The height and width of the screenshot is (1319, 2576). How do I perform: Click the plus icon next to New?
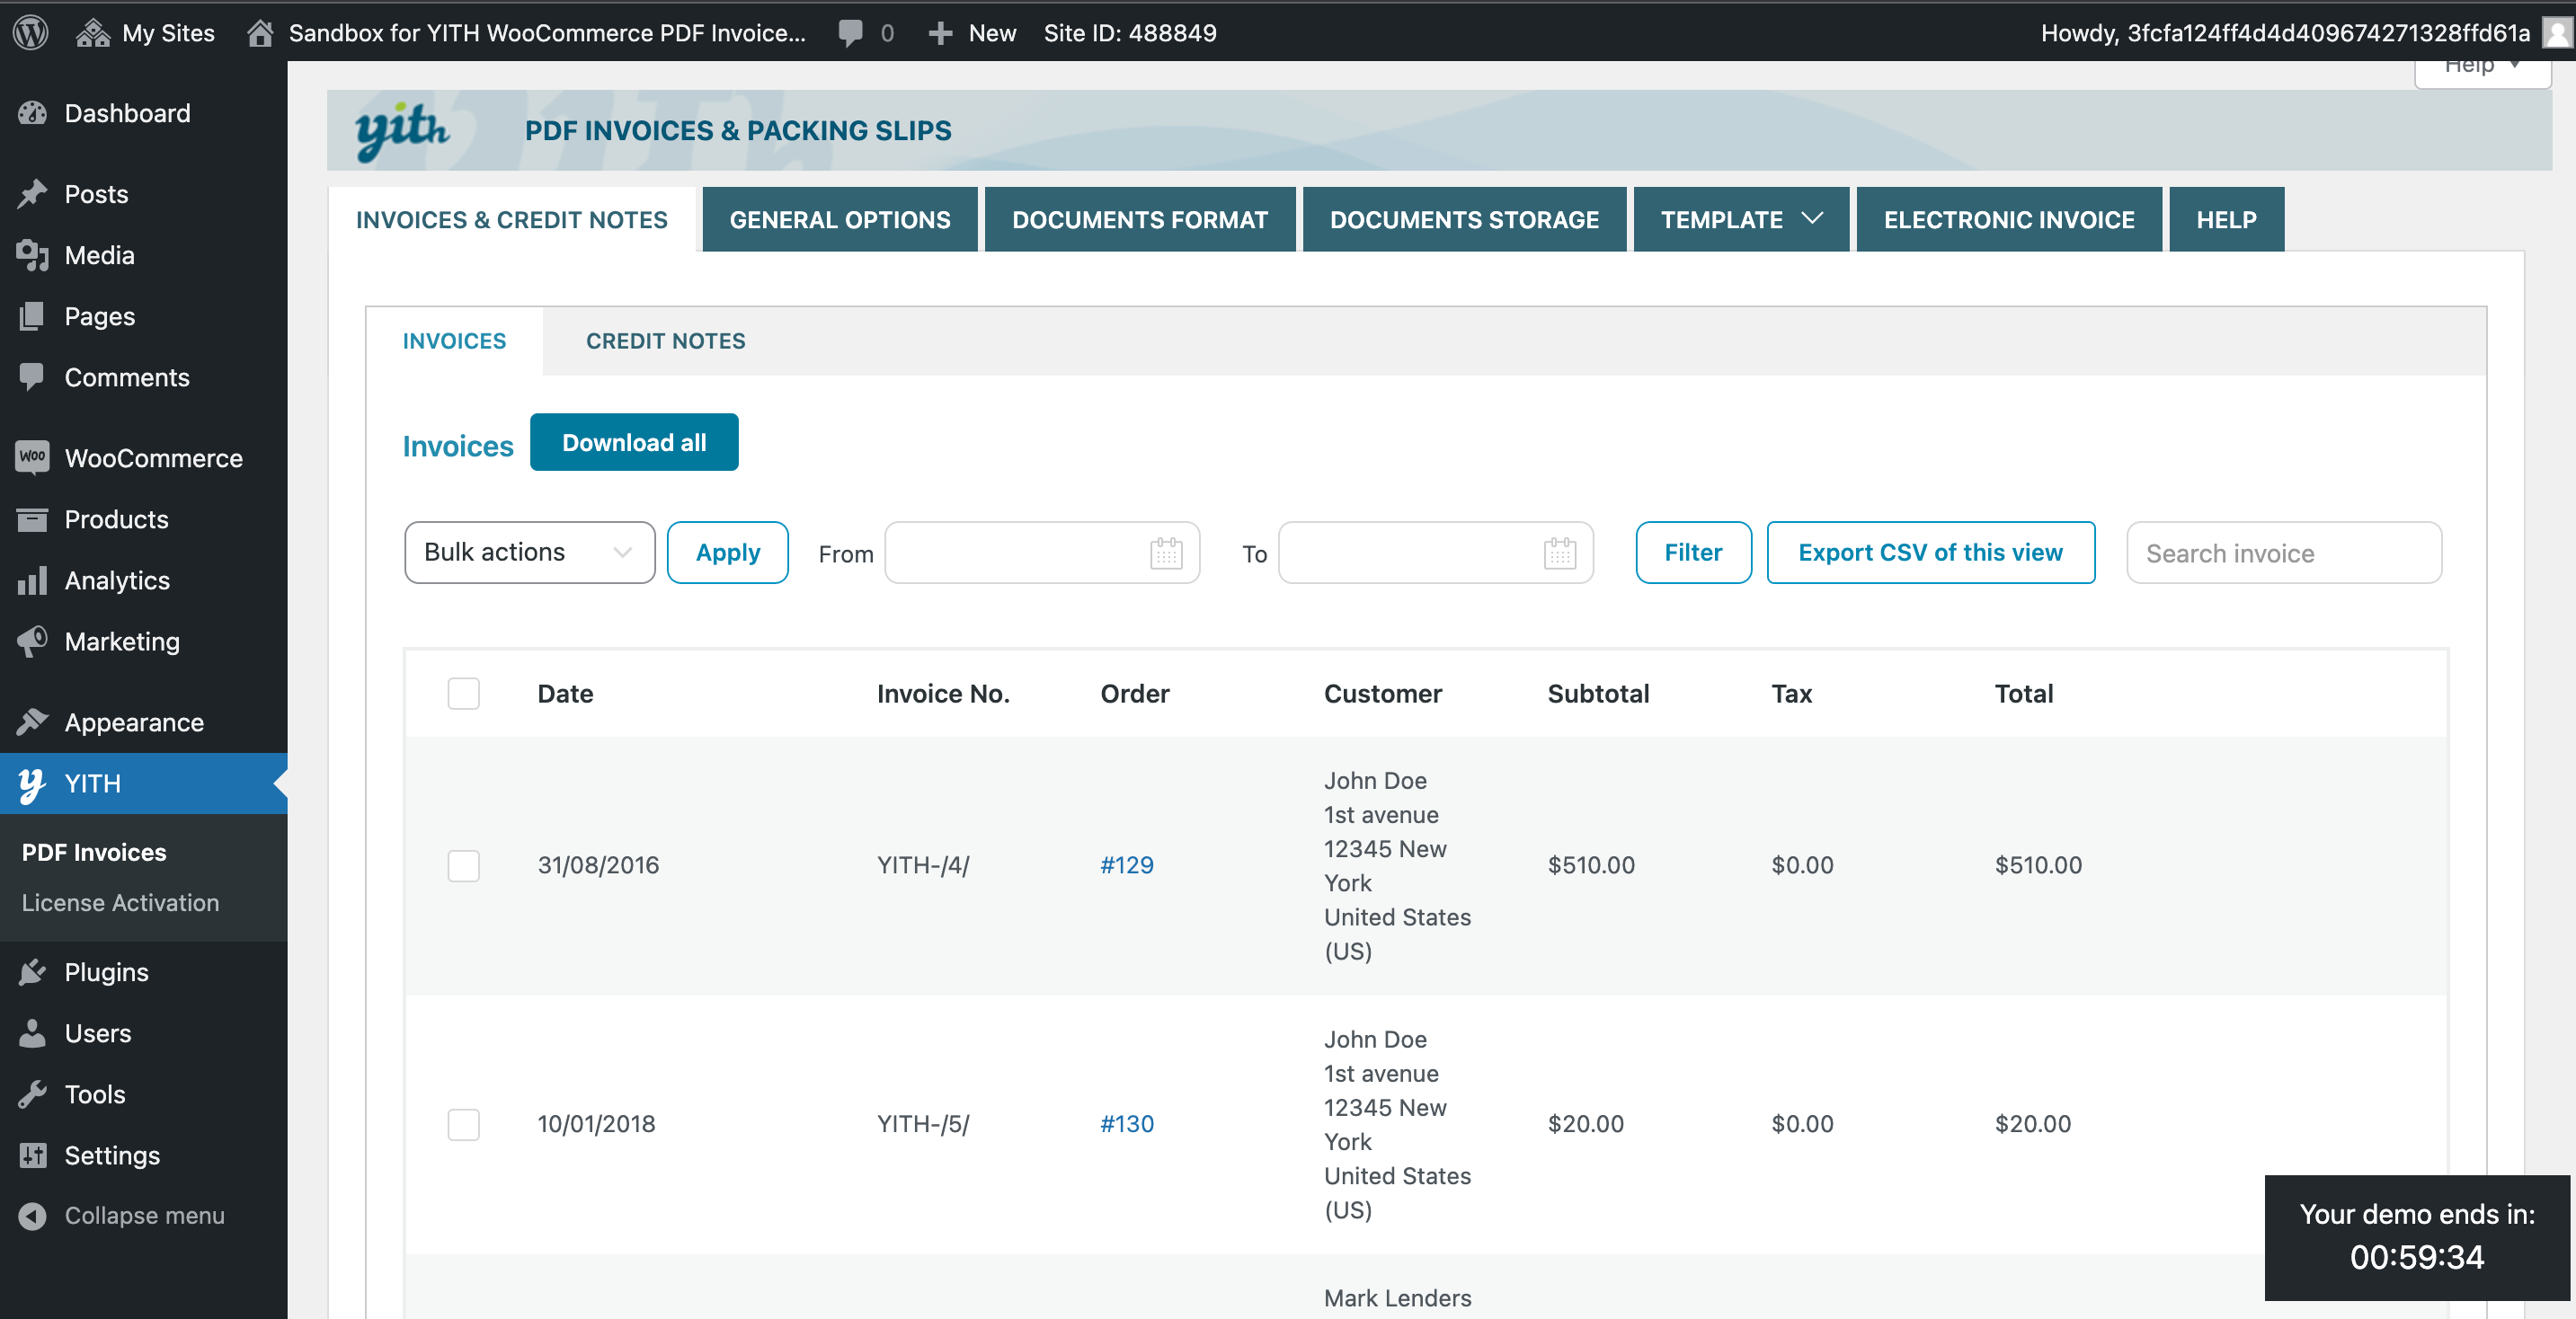click(940, 33)
